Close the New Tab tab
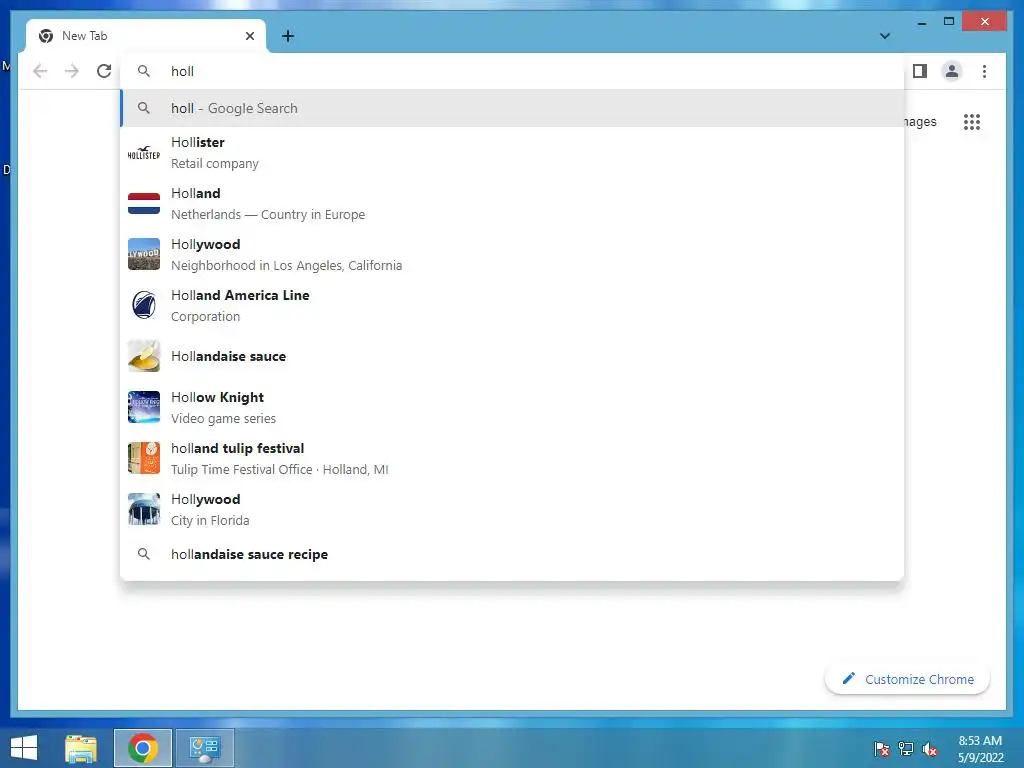The width and height of the screenshot is (1024, 768). pyautogui.click(x=249, y=36)
